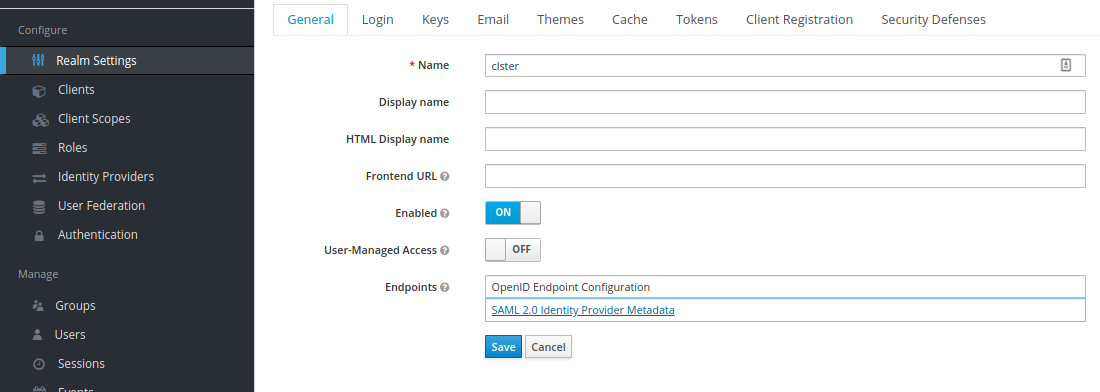The image size is (1100, 392).
Task: Focus the HTML Display name field
Action: coord(785,139)
